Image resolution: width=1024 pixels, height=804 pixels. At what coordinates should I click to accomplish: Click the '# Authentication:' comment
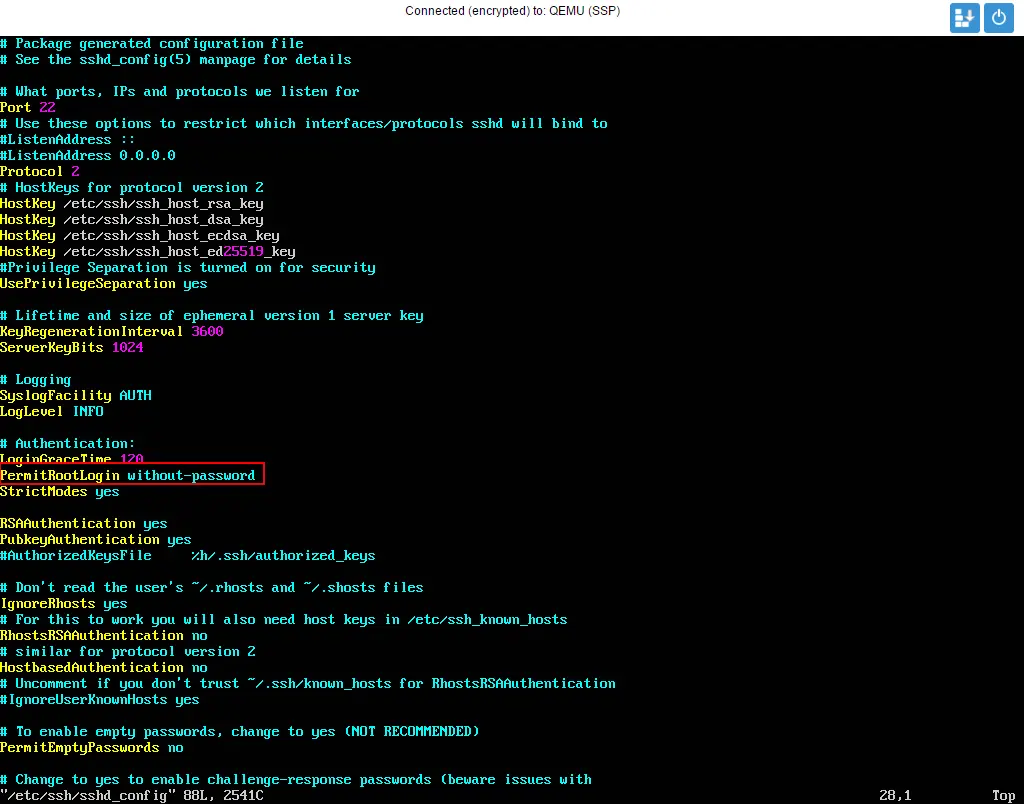(68, 443)
